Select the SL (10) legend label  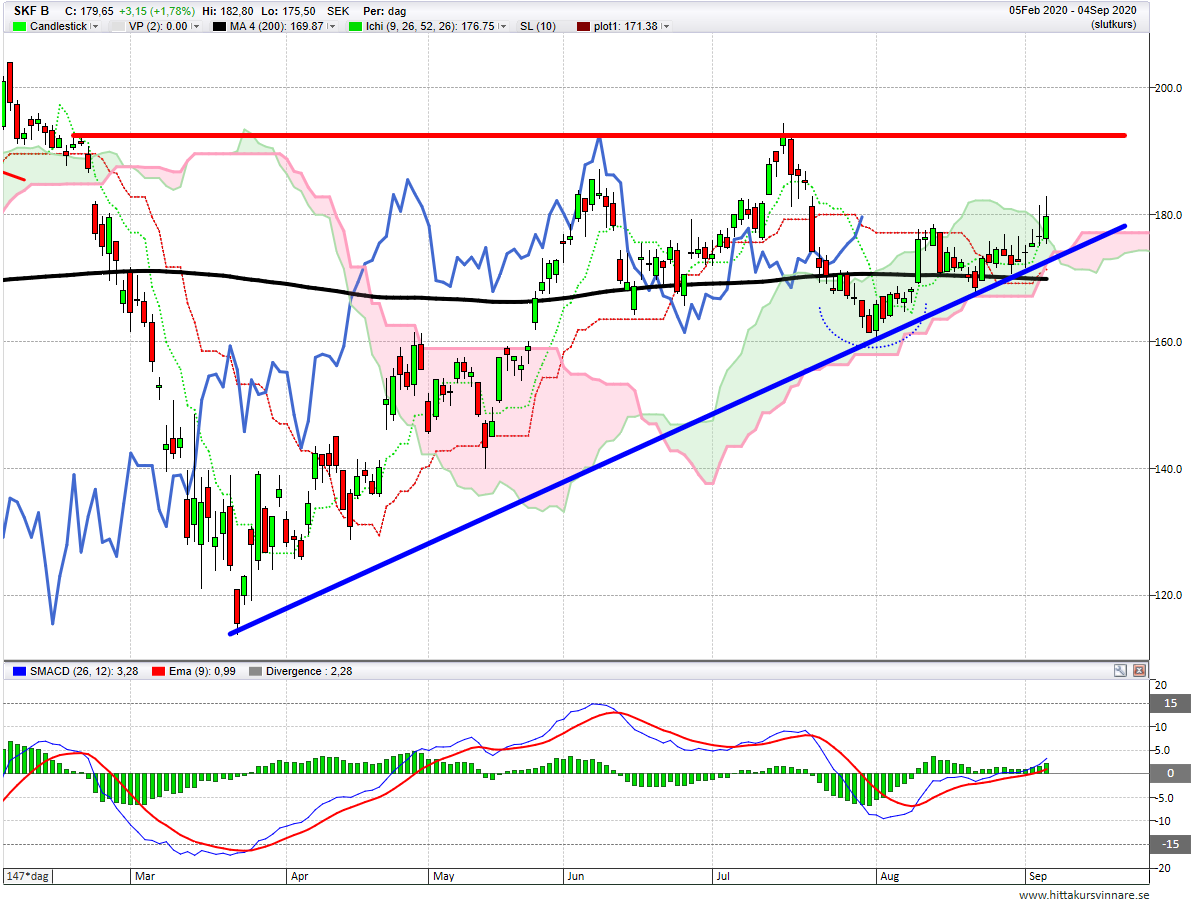pos(538,27)
